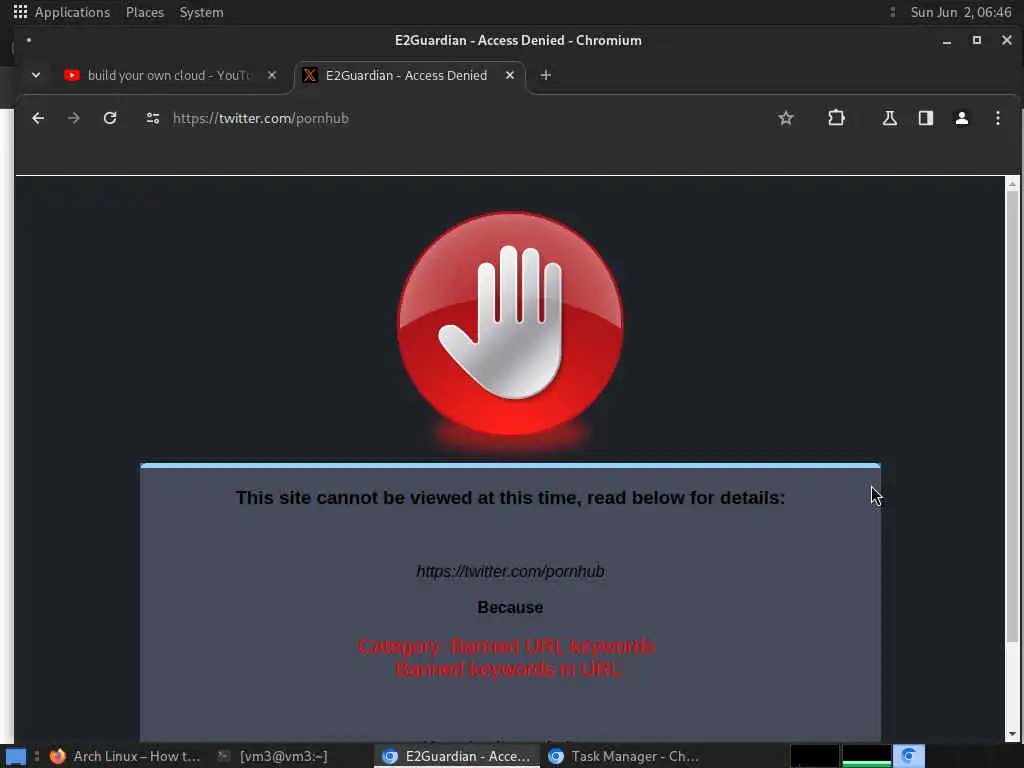This screenshot has height=768, width=1024.
Task: Click the clock showing Sun Jun 2
Action: click(x=961, y=12)
